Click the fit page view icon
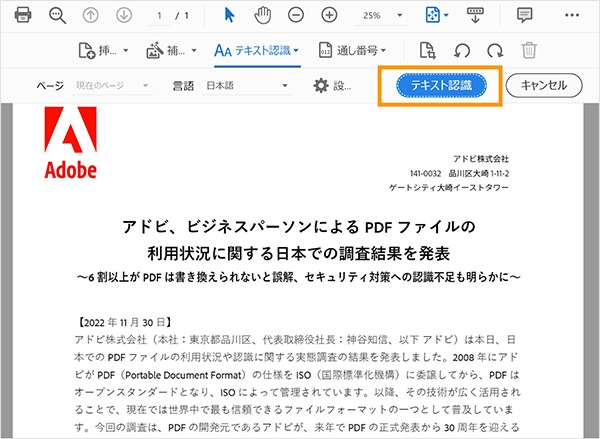Viewport: 600px width, 439px height. (433, 15)
